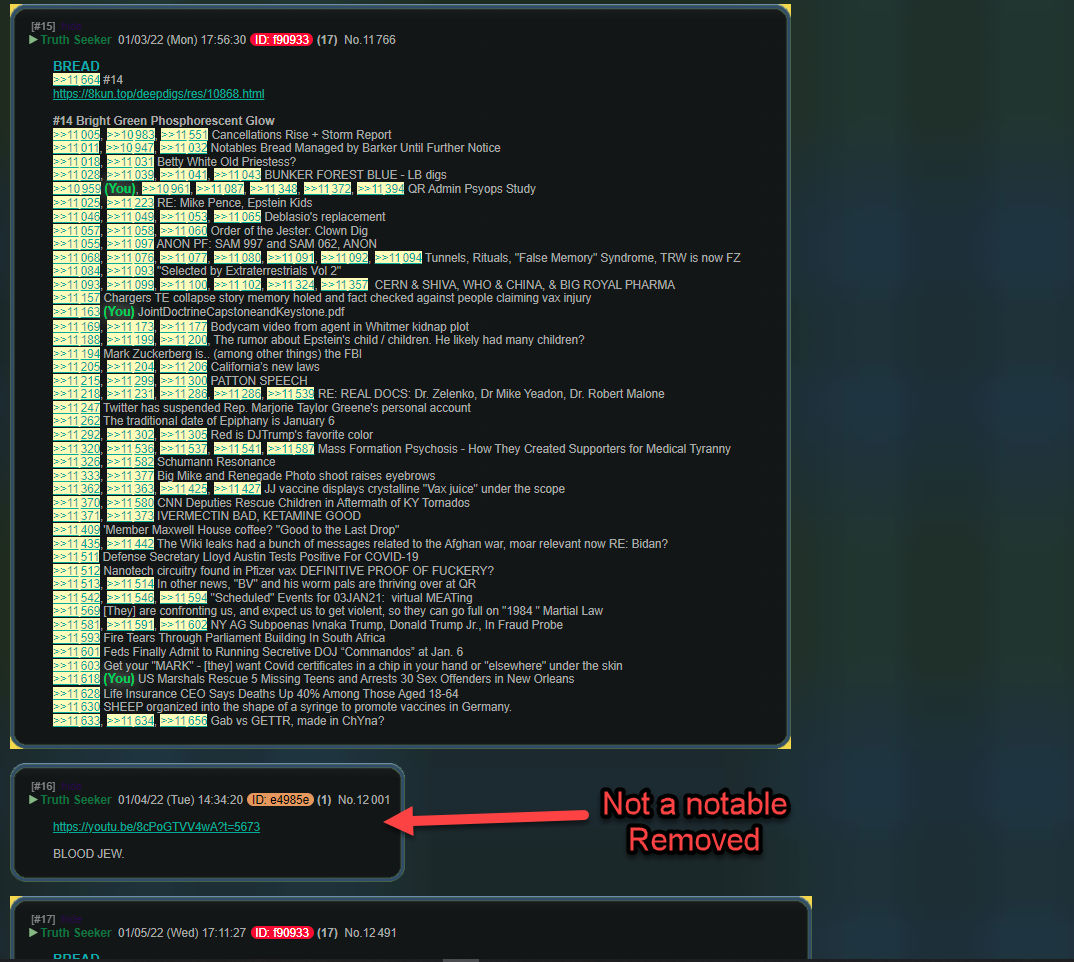Follow quote link >>11305 for Red favorite color

(184, 435)
